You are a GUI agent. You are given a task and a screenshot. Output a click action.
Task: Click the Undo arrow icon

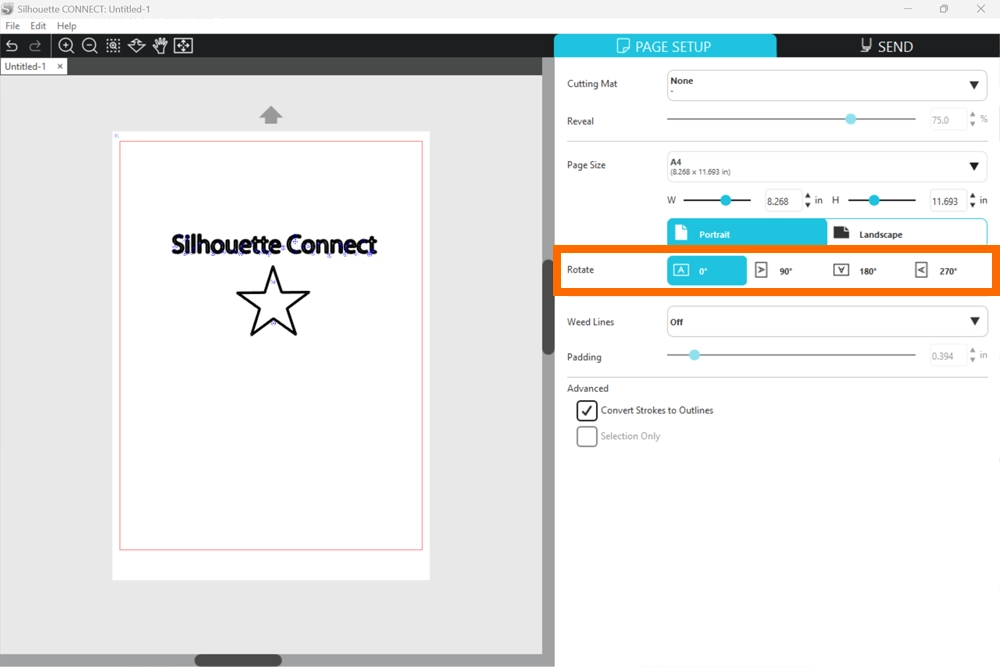point(12,46)
